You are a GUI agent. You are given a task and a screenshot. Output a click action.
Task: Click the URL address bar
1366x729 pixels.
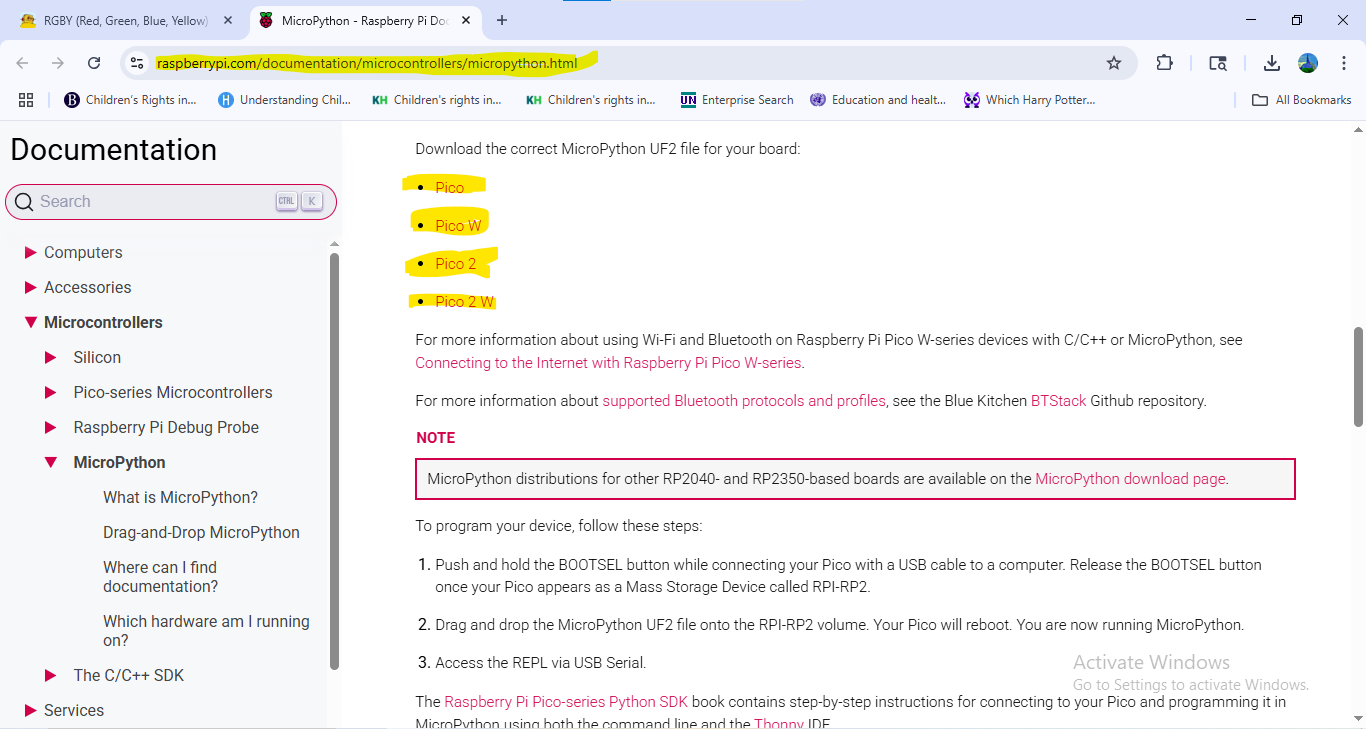pyautogui.click(x=628, y=63)
